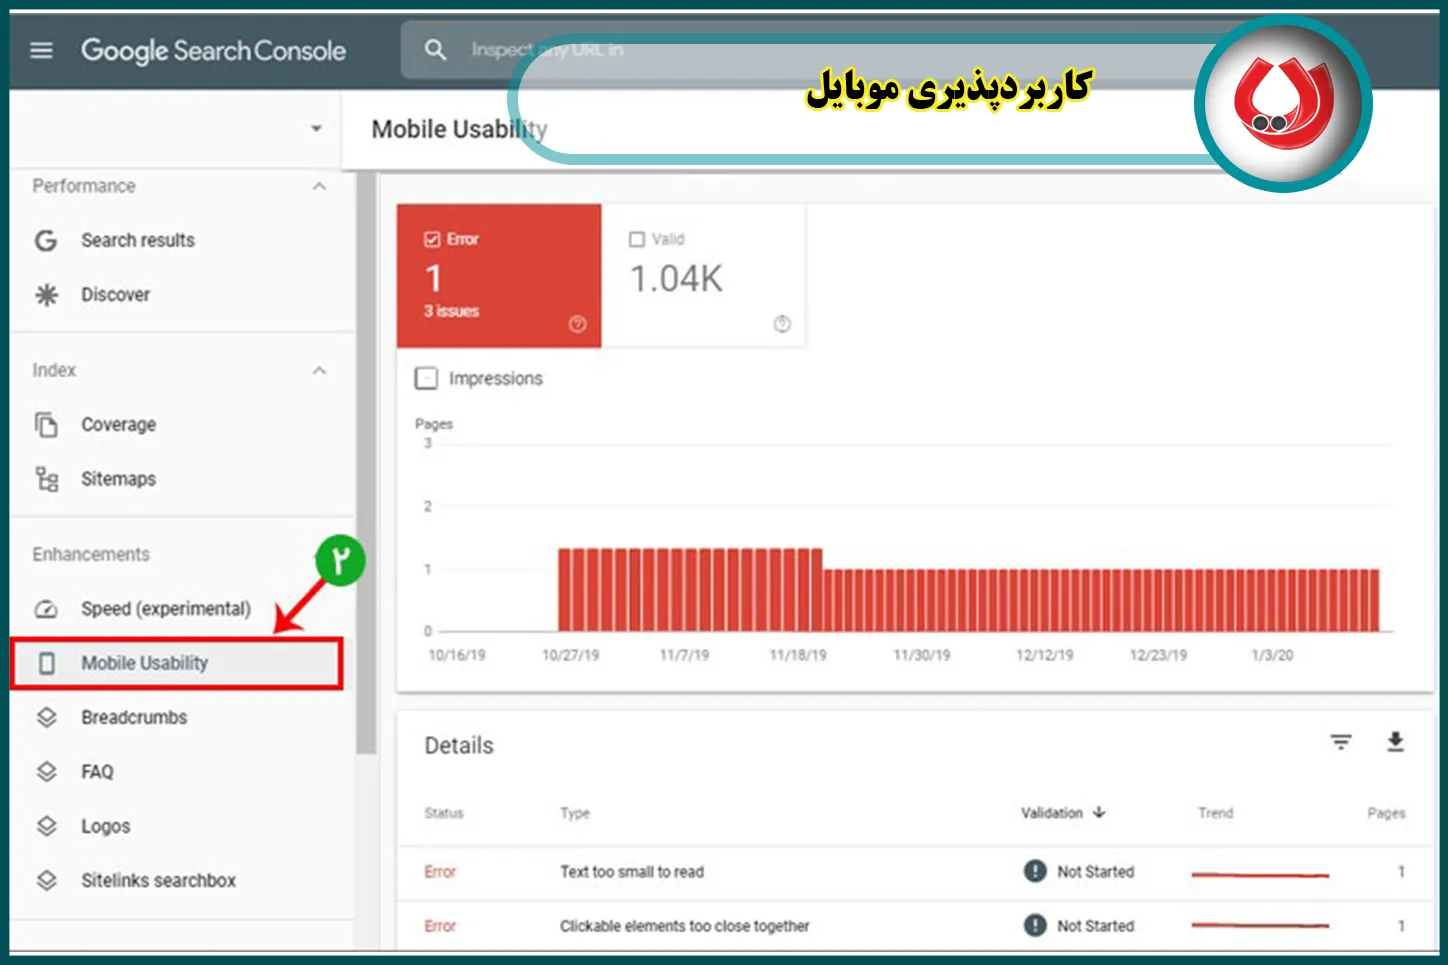Screen dimensions: 1448x965
Task: Click the Search results Google icon
Action: tap(46, 240)
